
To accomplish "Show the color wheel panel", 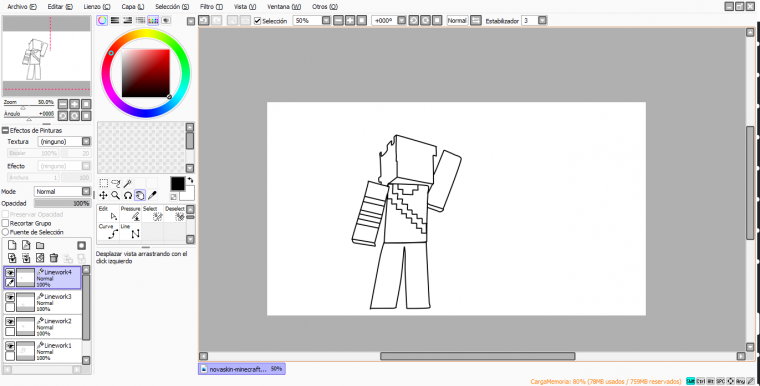I will coord(102,20).
